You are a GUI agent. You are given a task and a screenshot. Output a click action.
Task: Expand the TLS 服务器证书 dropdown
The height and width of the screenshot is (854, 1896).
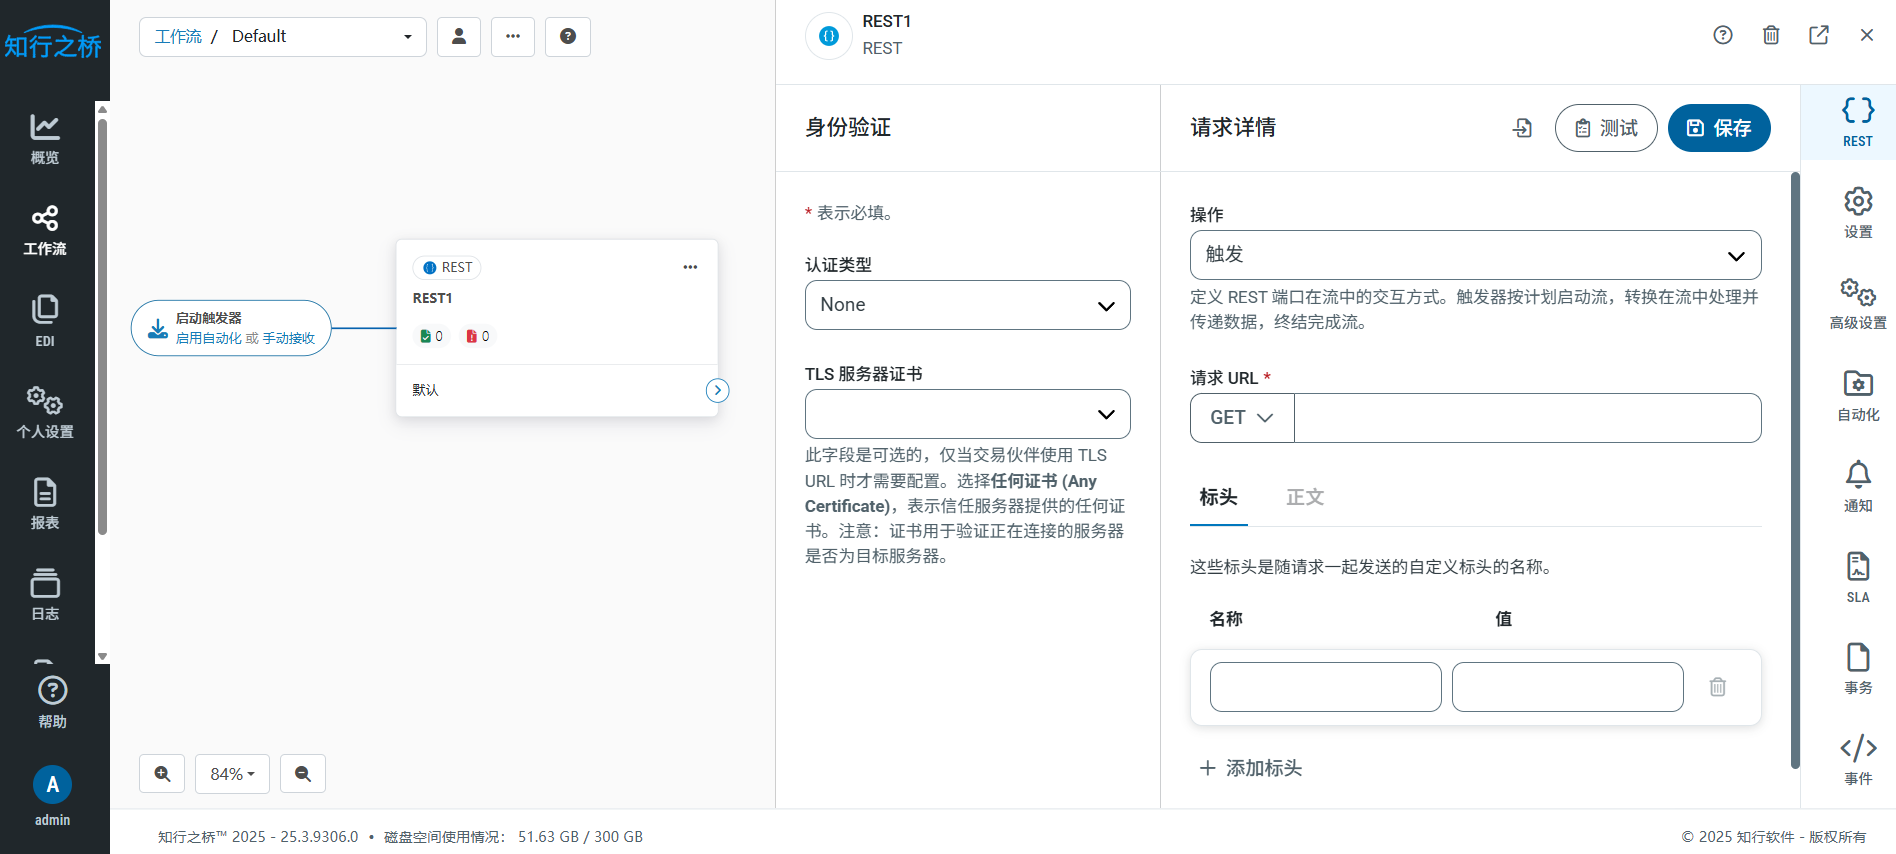coord(967,414)
